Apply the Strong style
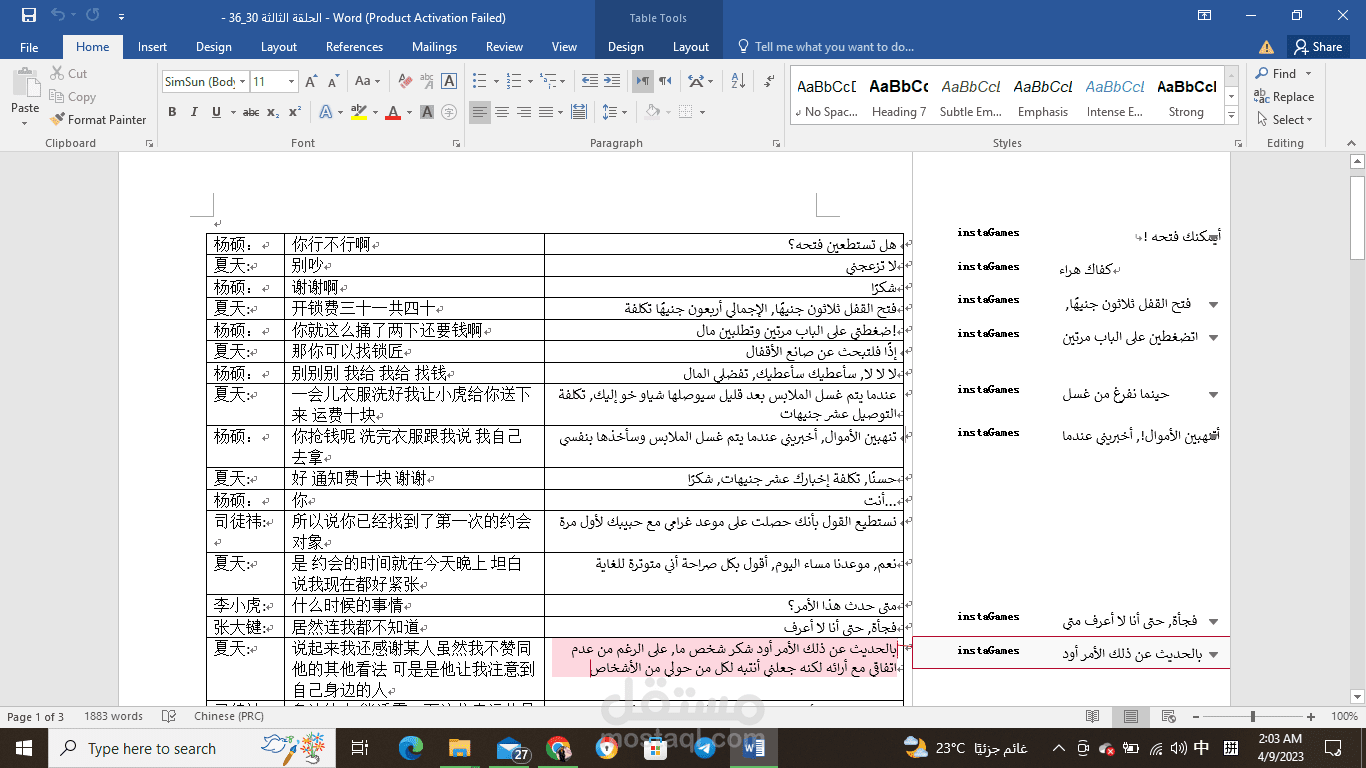 pos(1186,97)
